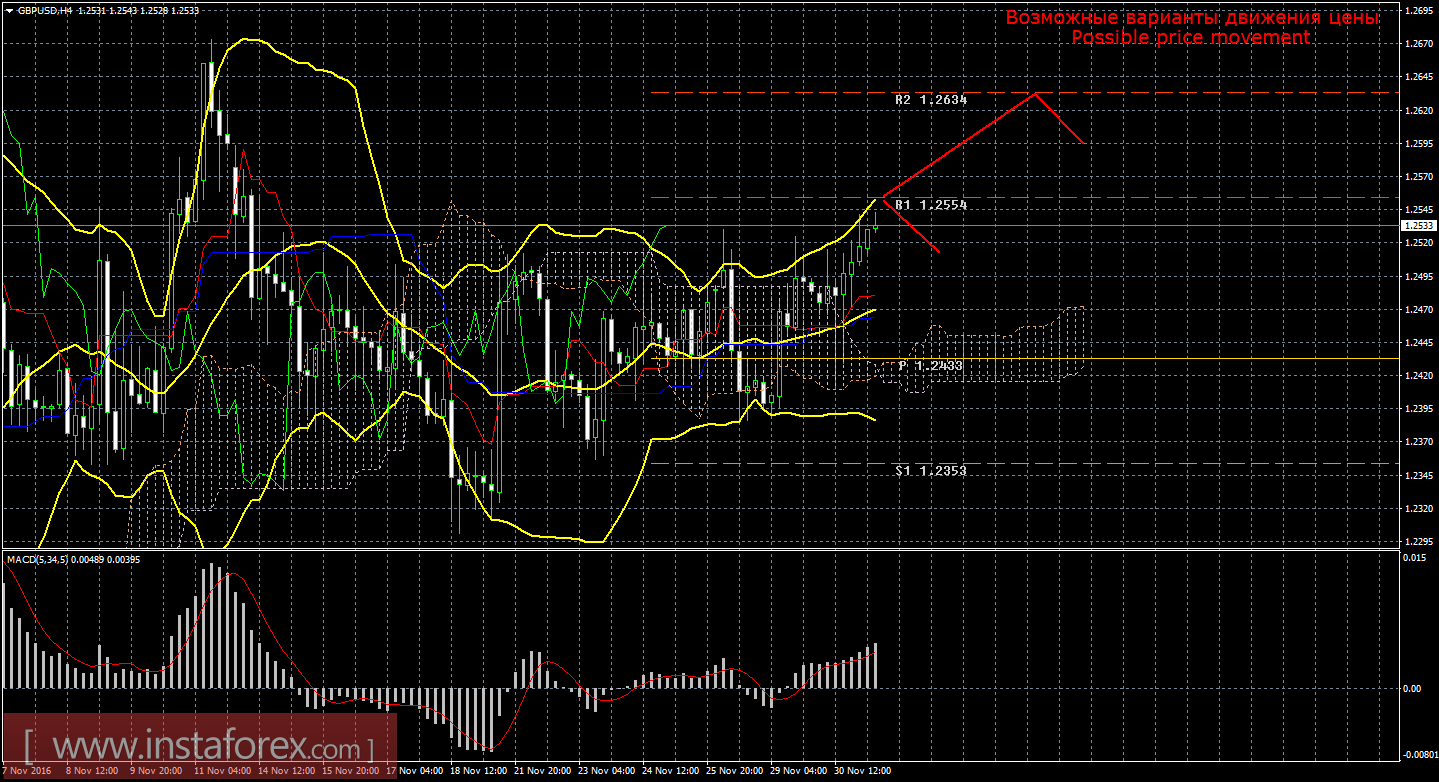Click the Russian 'Возможные варианты движения цены' heading
This screenshot has height=782, width=1439.
point(1192,17)
